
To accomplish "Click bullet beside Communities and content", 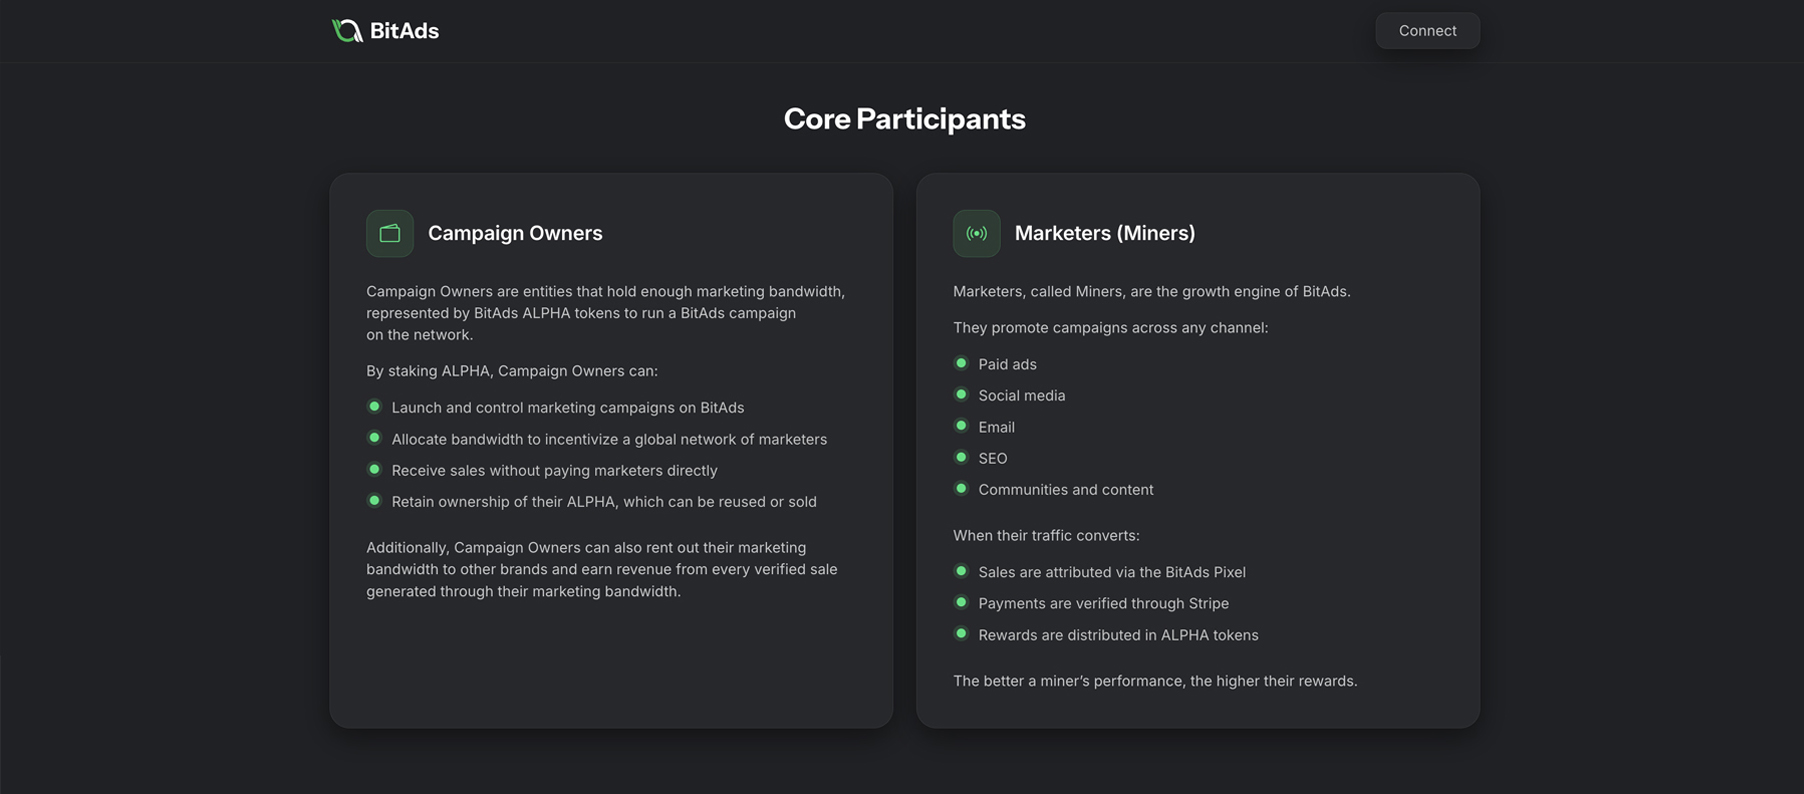I will pos(961,488).
